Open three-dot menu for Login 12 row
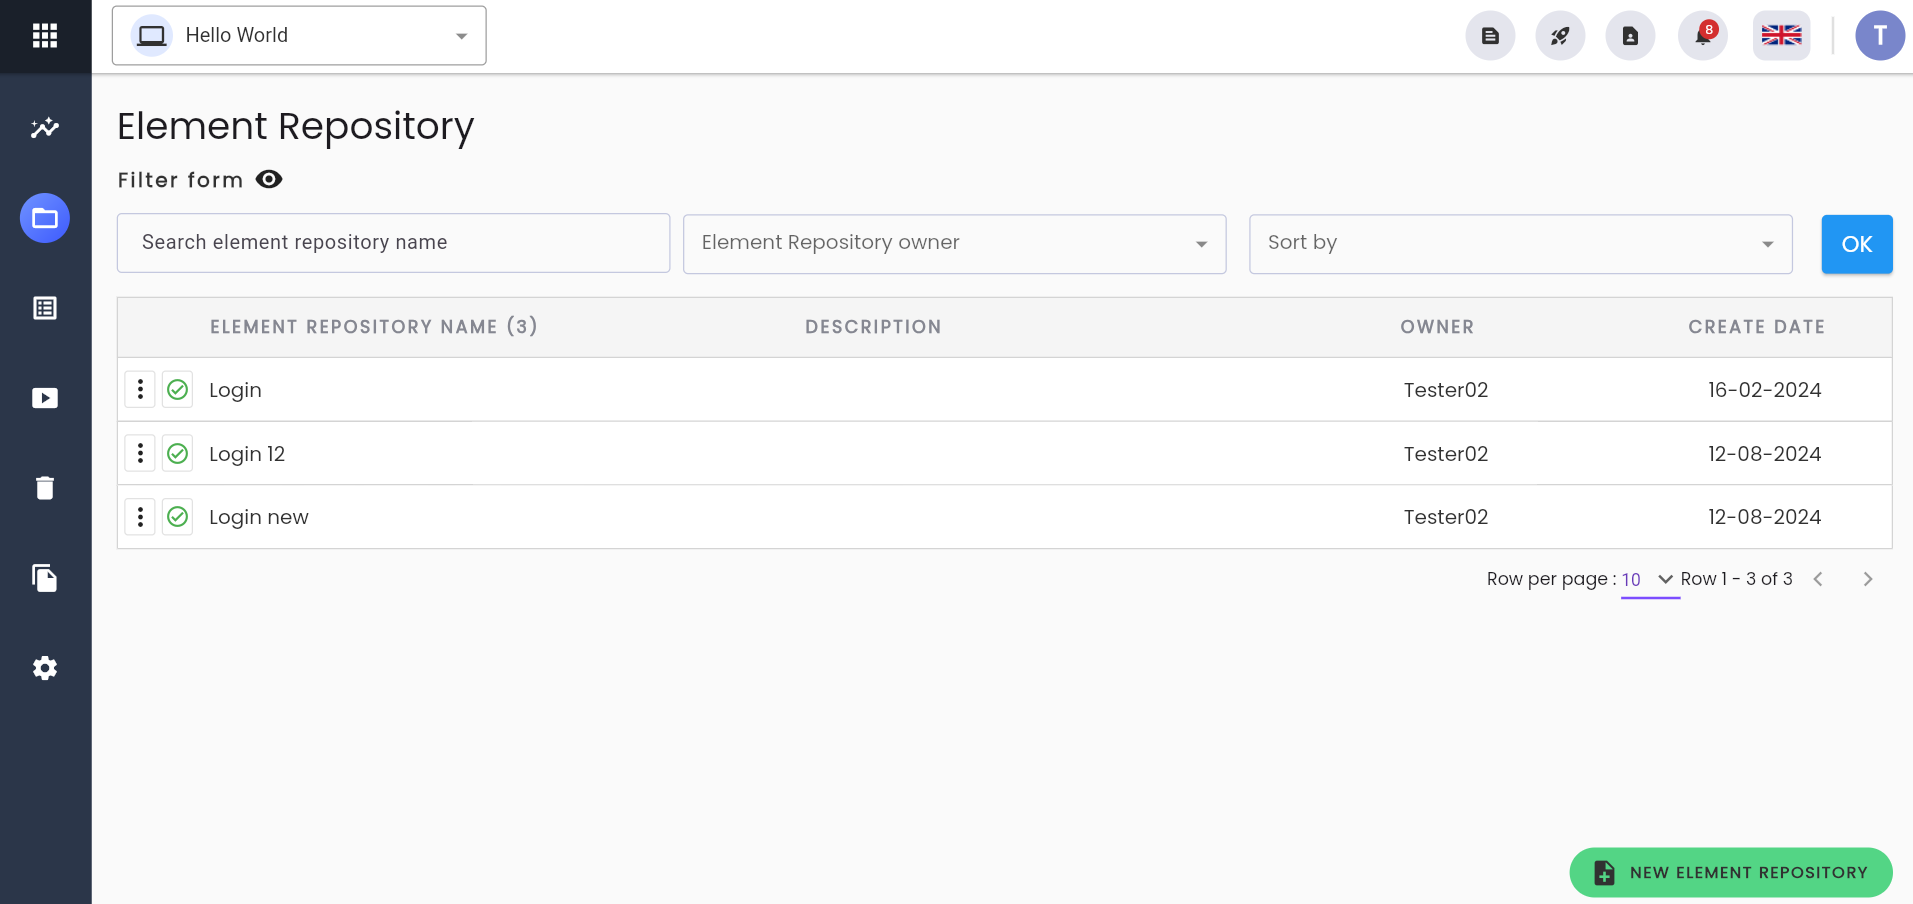The width and height of the screenshot is (1913, 904). (x=140, y=453)
